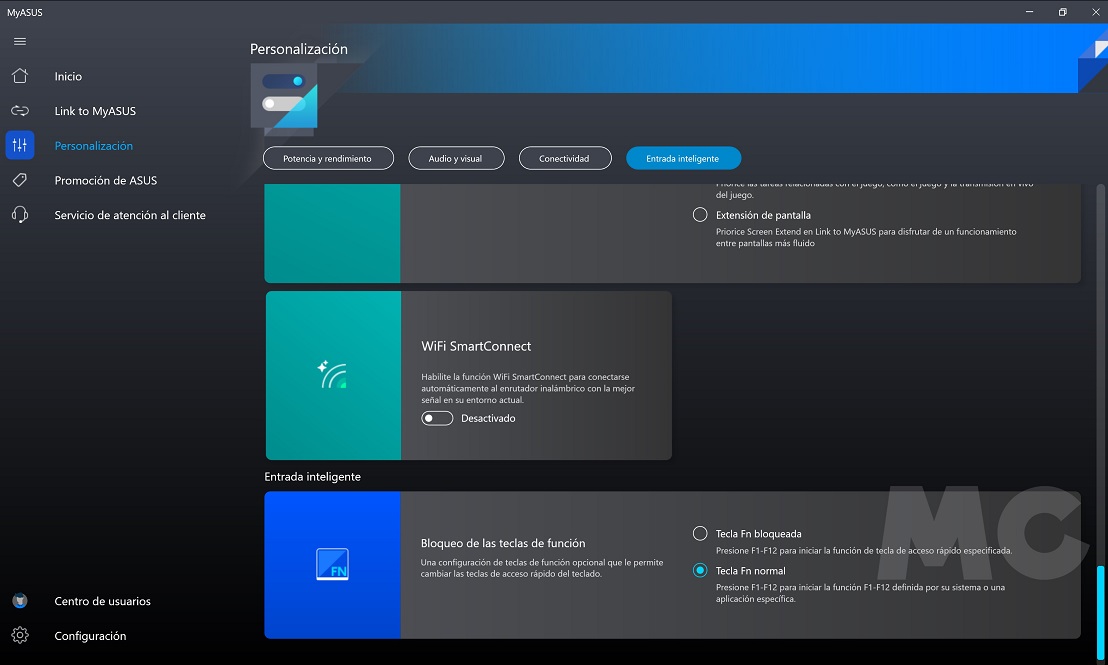Go to the Conectividad tab
1108x665 pixels.
click(564, 158)
